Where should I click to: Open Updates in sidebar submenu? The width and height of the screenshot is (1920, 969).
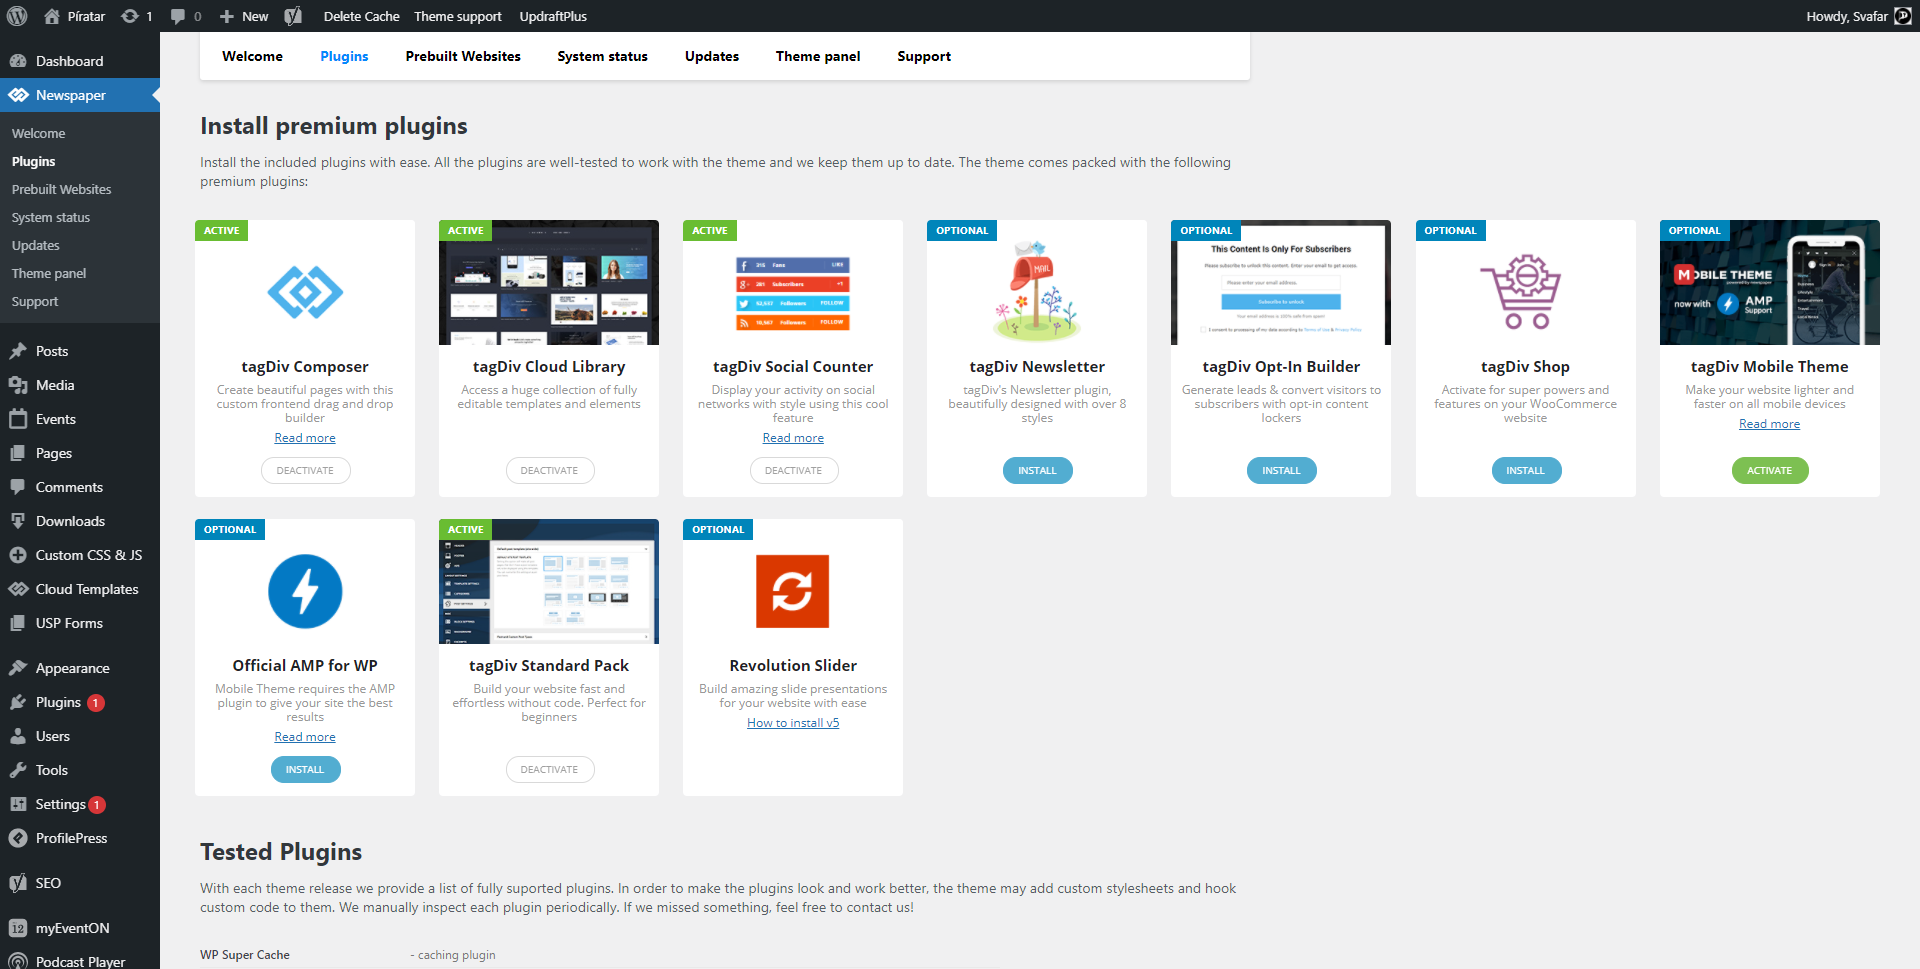(x=35, y=245)
